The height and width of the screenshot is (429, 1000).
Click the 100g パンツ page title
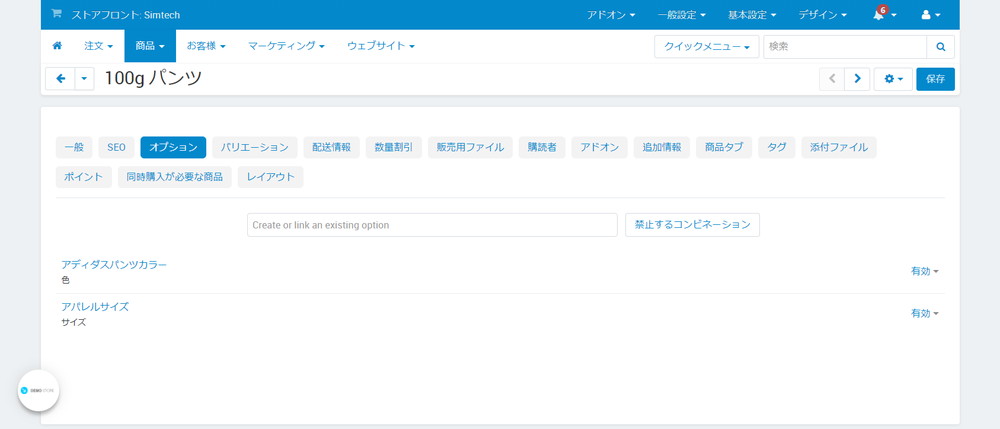(153, 78)
